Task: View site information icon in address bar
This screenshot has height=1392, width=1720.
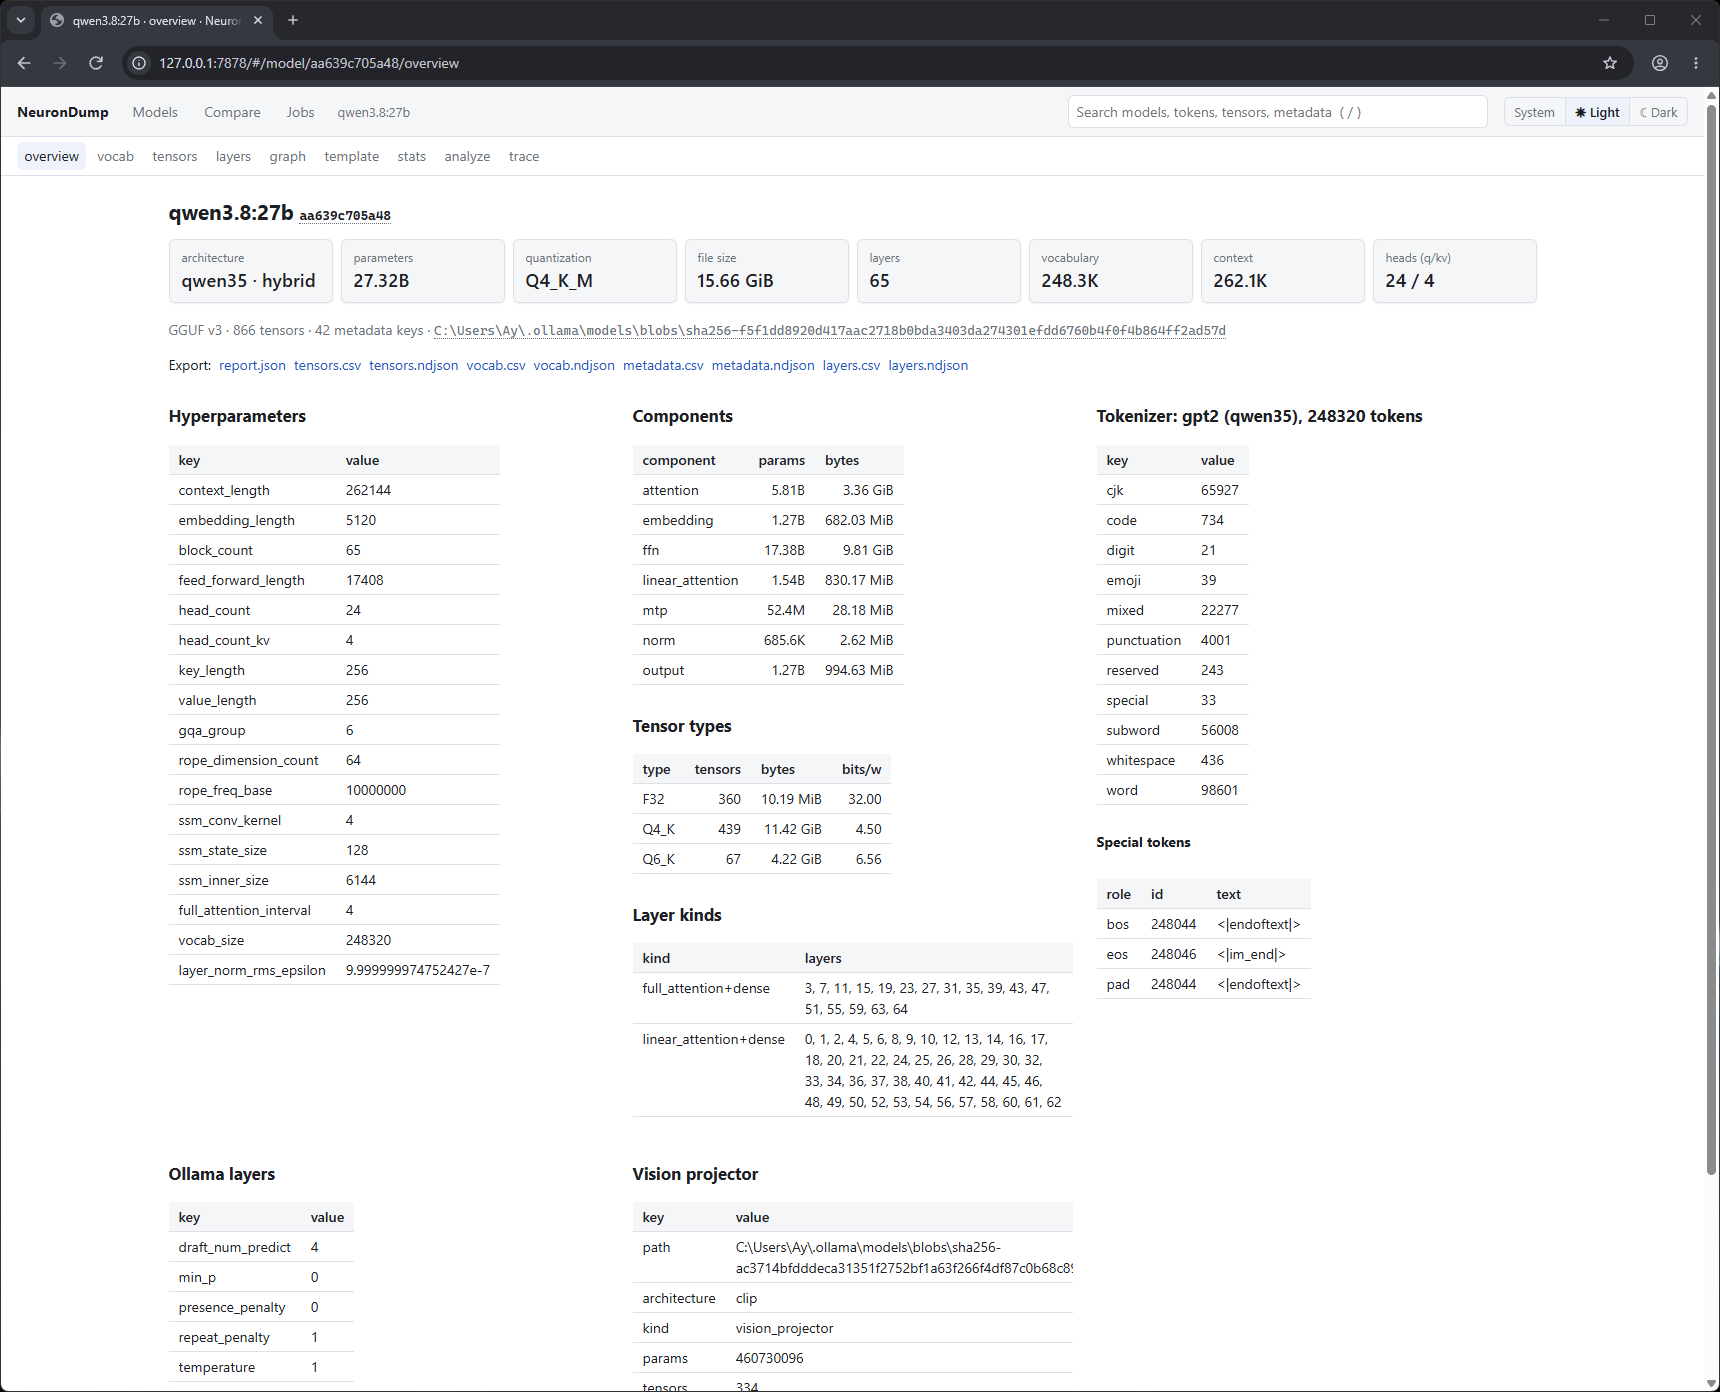Action: pos(139,63)
